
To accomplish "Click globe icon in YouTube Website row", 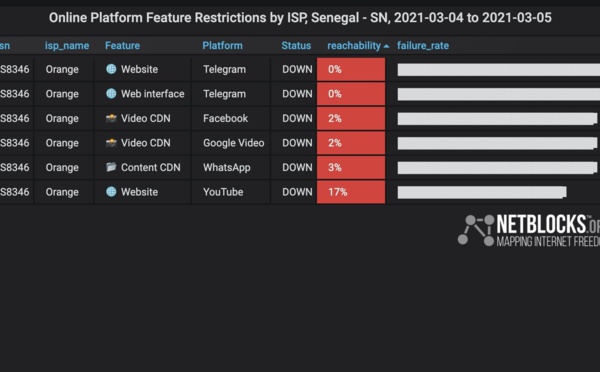I will pyautogui.click(x=111, y=191).
